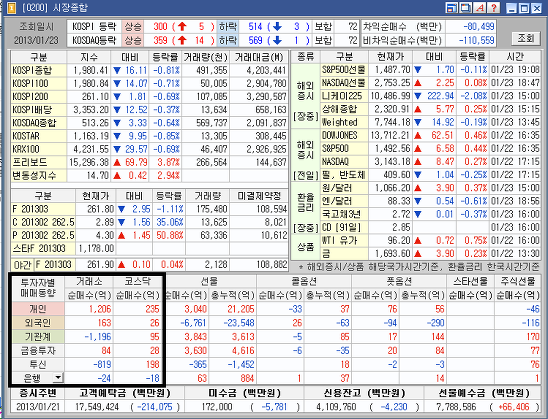Click the 야간 label of night futures
The width and height of the screenshot is (548, 419).
click(x=22, y=265)
